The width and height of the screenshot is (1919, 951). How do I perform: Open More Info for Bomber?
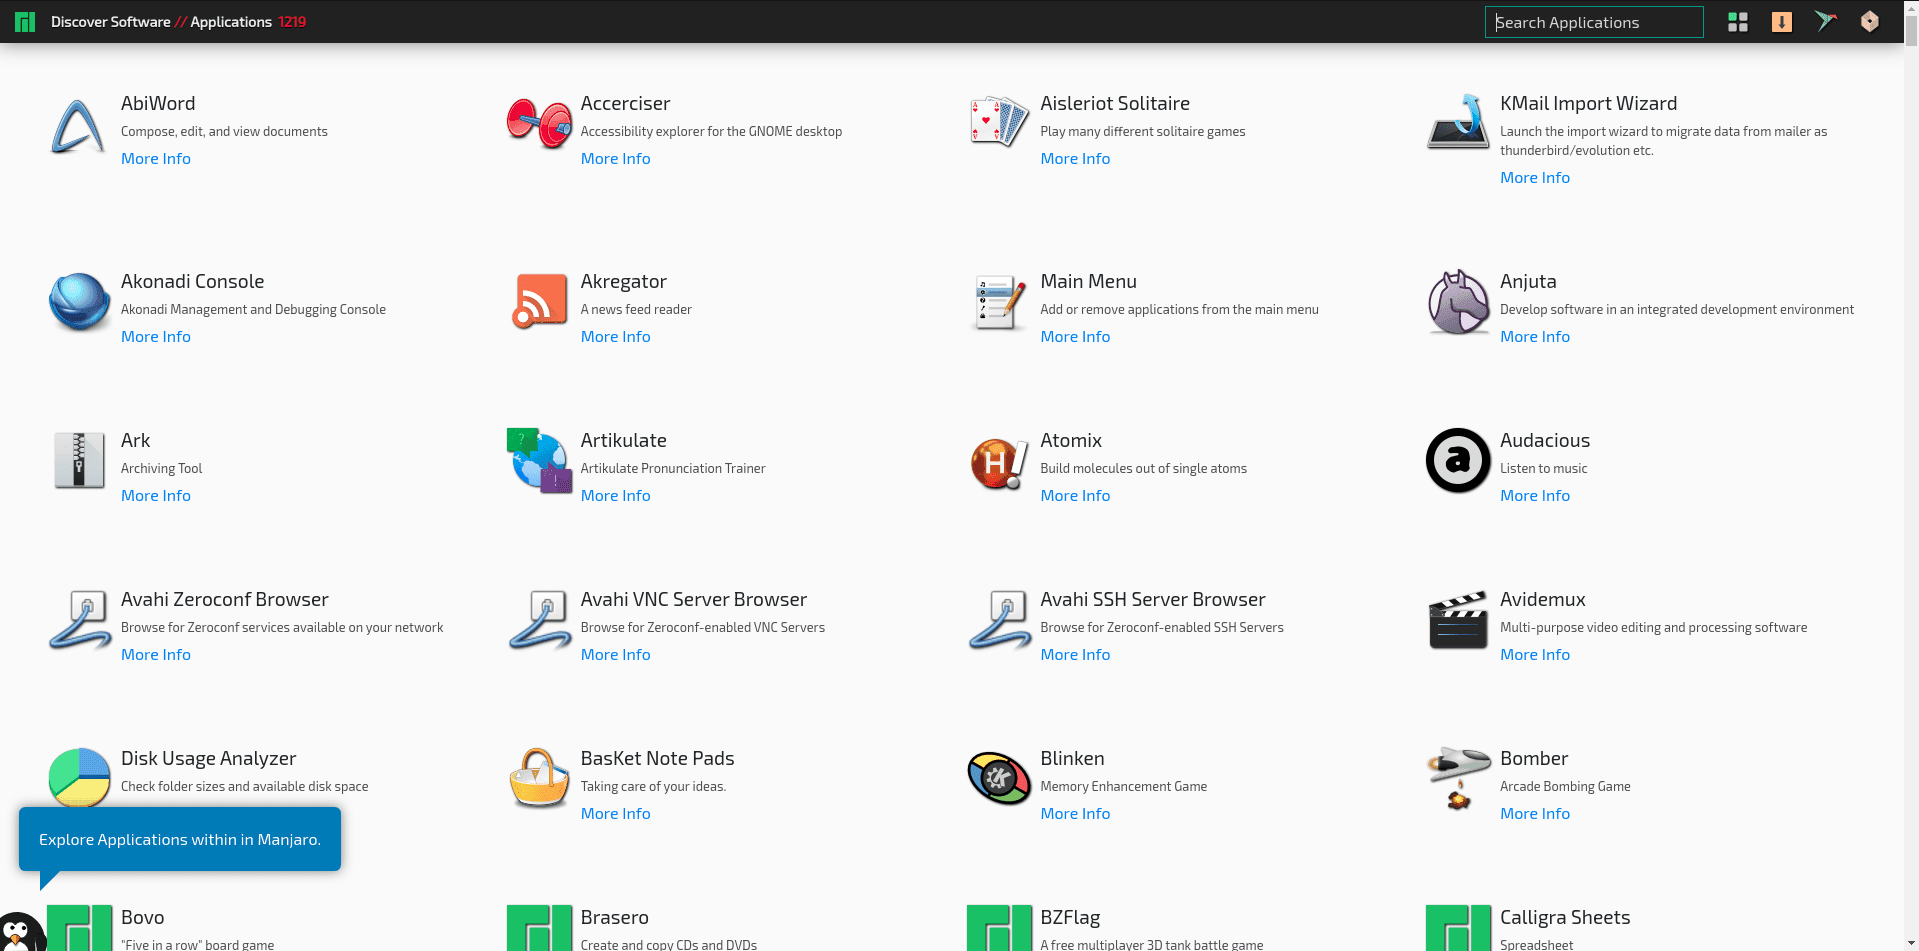click(1535, 813)
